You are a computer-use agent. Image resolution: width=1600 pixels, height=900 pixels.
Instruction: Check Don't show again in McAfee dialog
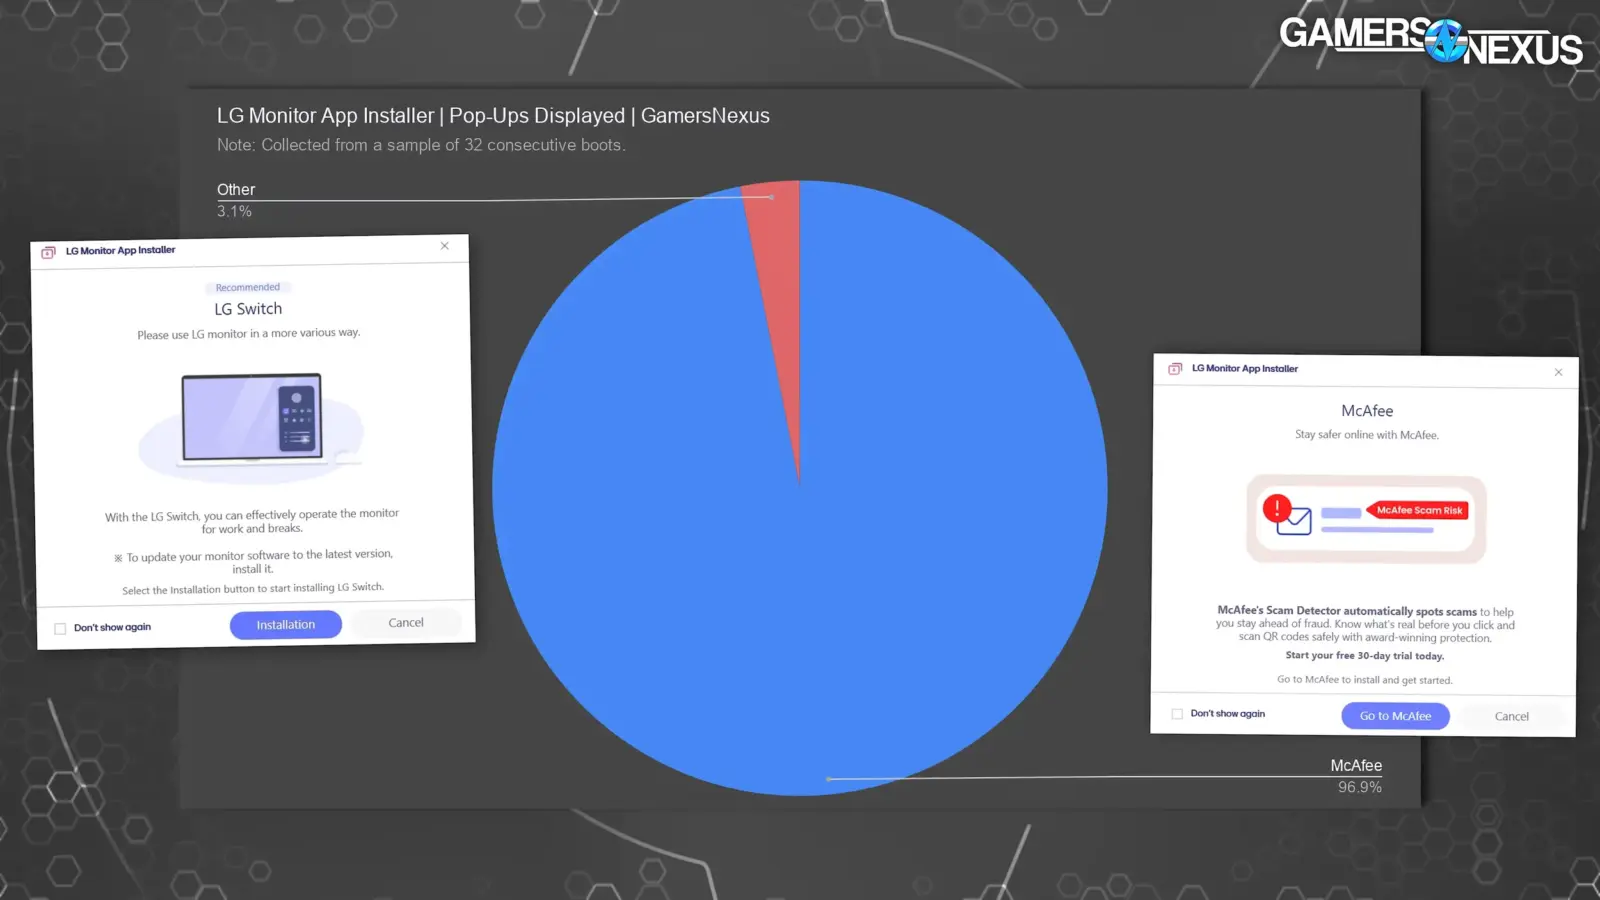1177,714
